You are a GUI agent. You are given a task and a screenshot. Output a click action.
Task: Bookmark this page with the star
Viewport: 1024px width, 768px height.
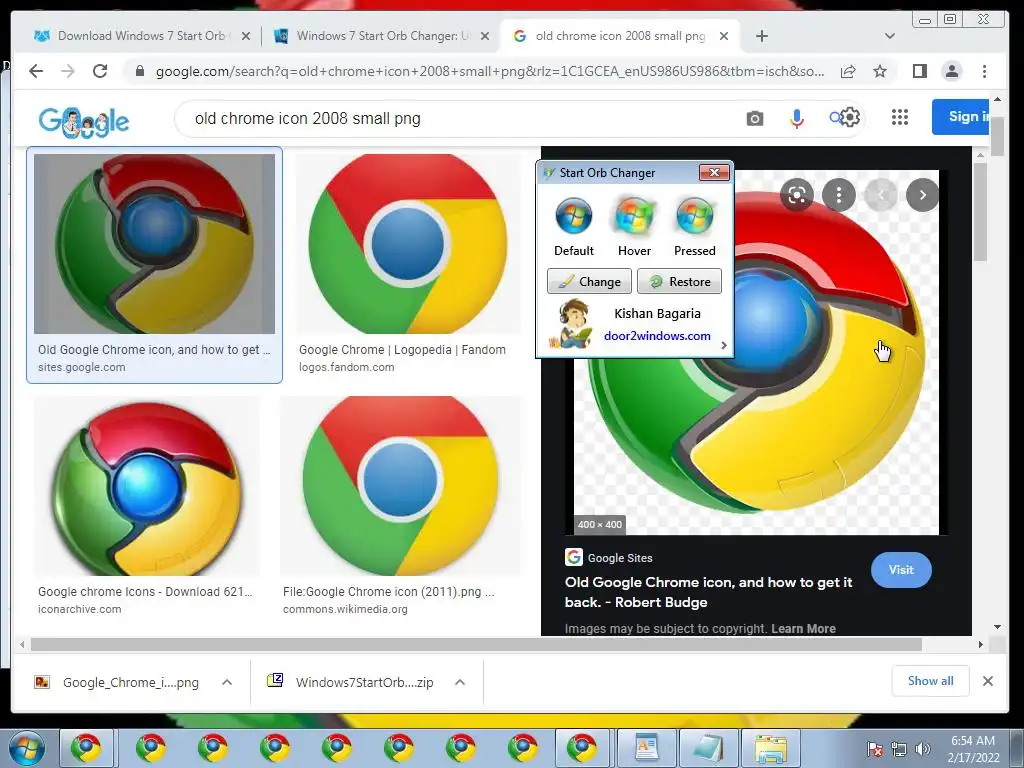tap(880, 71)
